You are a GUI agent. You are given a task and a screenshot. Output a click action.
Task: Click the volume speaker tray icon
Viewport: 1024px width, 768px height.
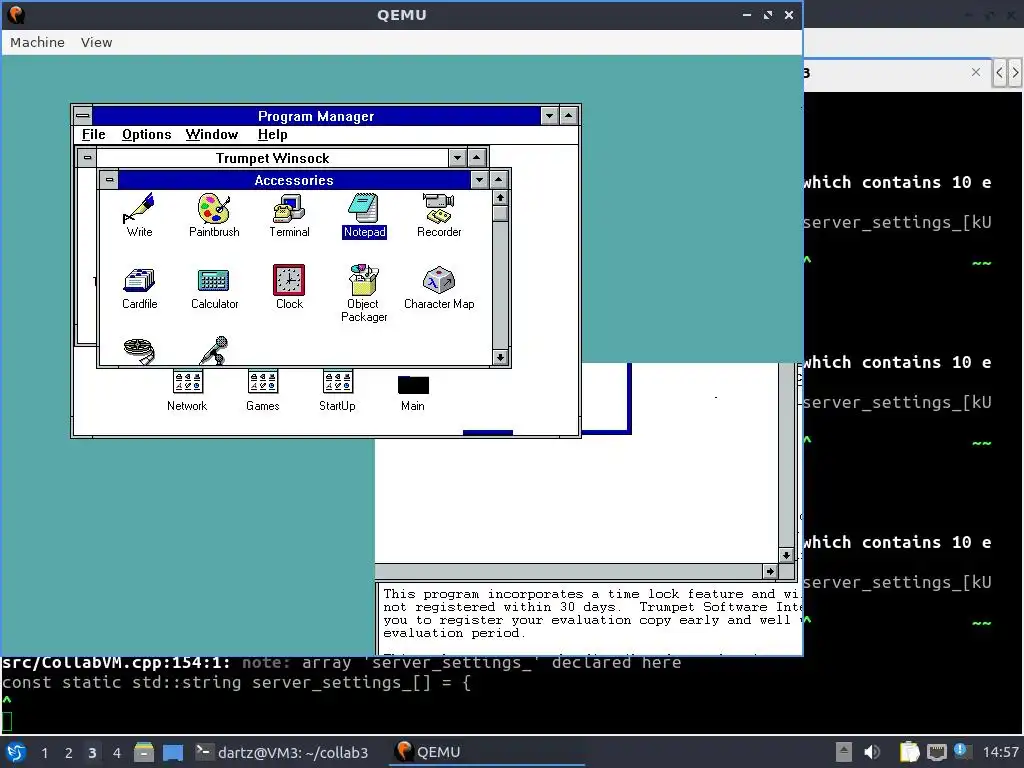coord(871,752)
